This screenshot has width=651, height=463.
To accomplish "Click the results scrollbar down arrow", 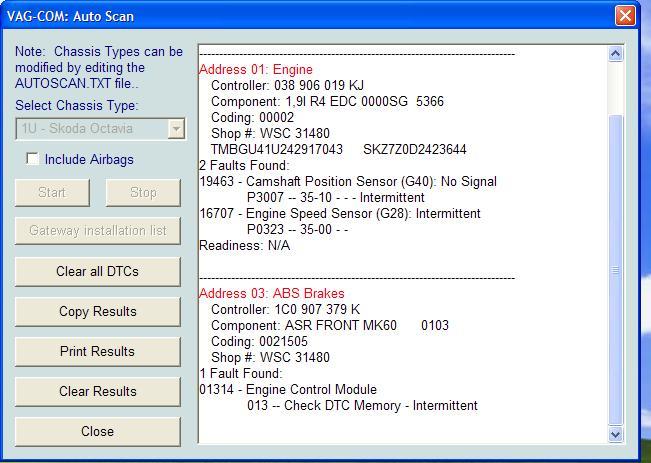I will tap(615, 434).
